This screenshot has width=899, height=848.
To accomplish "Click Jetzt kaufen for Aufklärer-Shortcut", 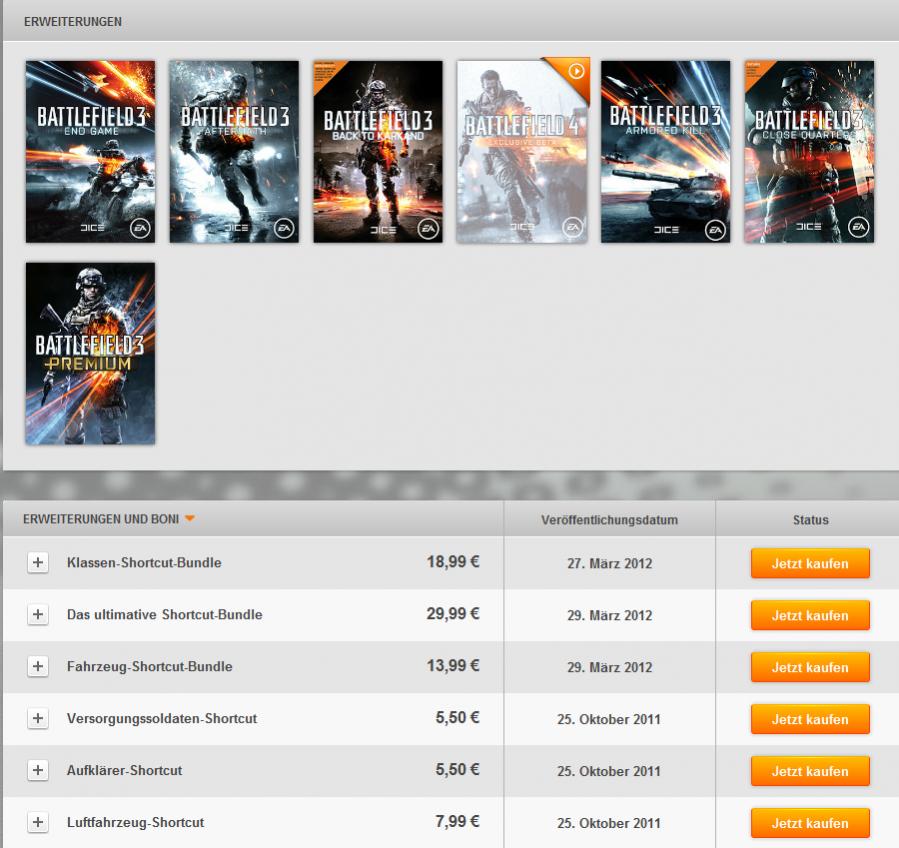I will coord(810,771).
